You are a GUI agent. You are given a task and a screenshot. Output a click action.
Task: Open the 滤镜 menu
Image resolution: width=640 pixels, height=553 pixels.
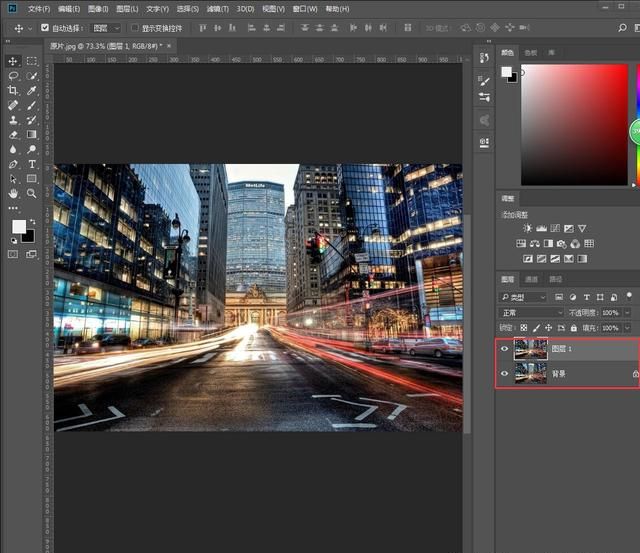click(217, 9)
